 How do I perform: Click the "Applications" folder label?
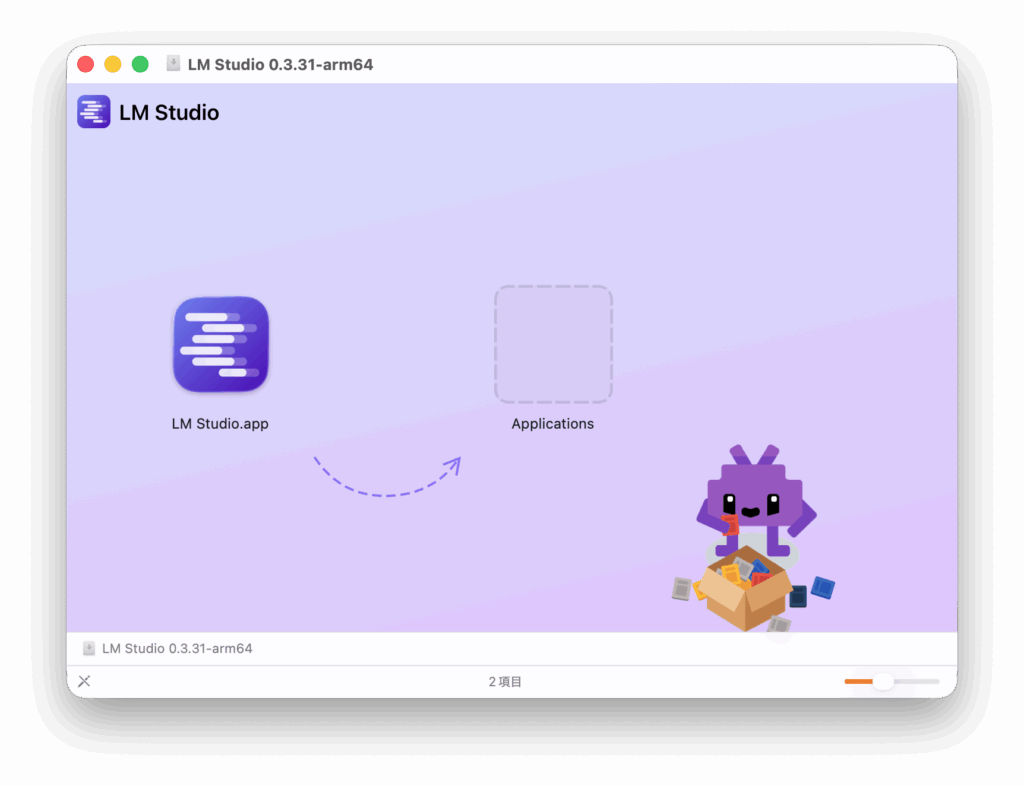click(553, 424)
